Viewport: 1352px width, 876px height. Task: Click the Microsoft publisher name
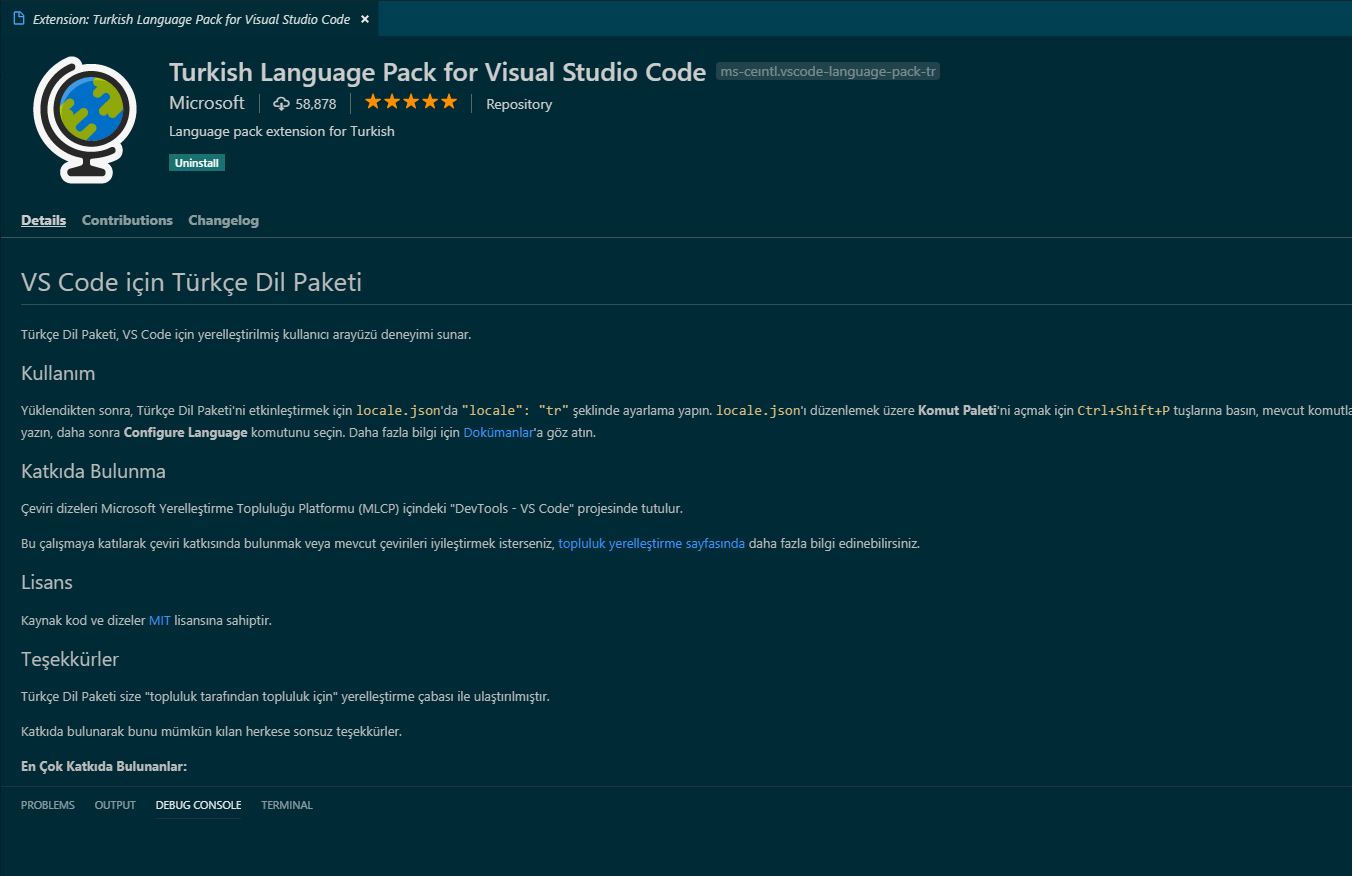[206, 102]
